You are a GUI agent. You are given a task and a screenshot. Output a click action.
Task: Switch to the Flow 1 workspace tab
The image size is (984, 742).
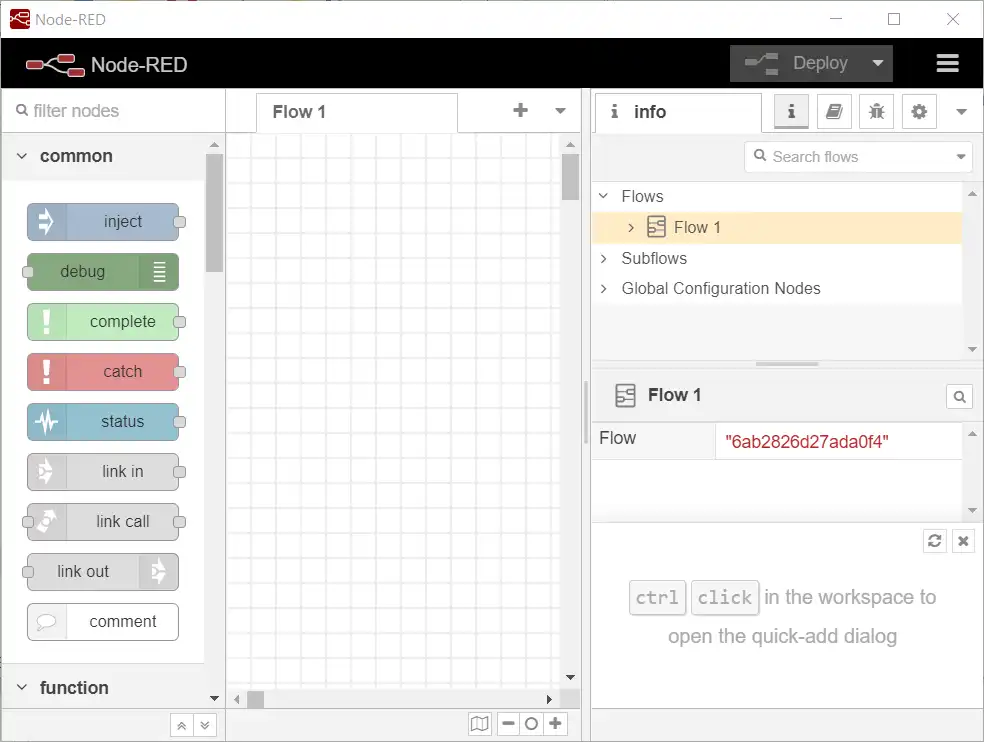pyautogui.click(x=356, y=112)
